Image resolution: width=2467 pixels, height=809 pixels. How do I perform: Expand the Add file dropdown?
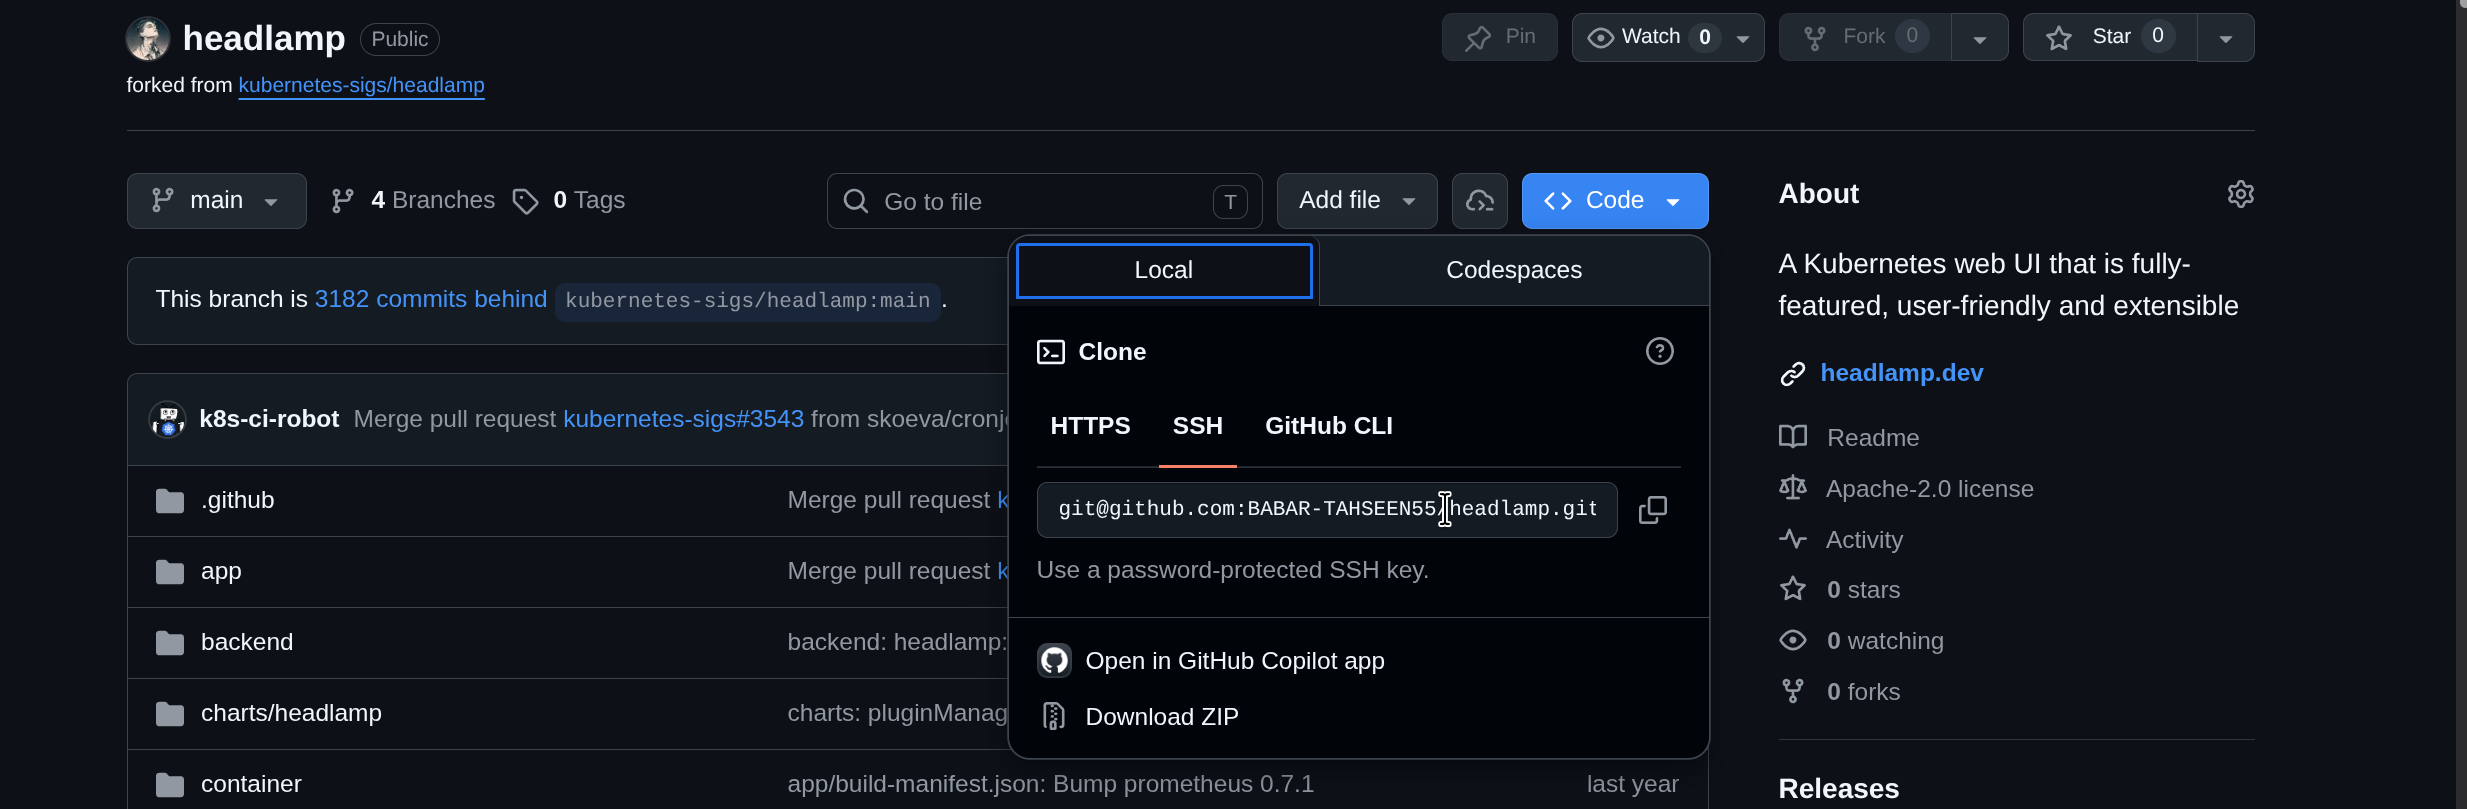pyautogui.click(x=1357, y=201)
